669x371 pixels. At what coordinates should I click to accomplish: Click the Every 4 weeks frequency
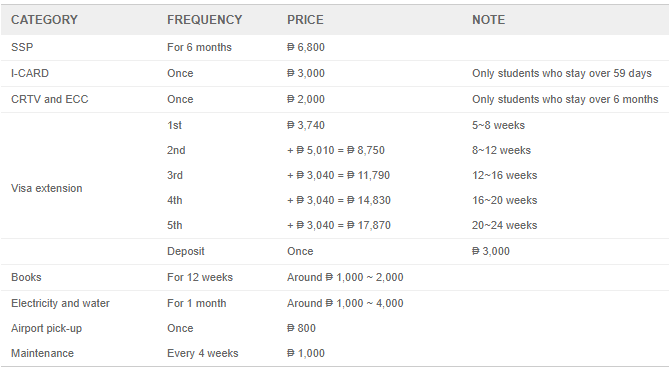203,353
